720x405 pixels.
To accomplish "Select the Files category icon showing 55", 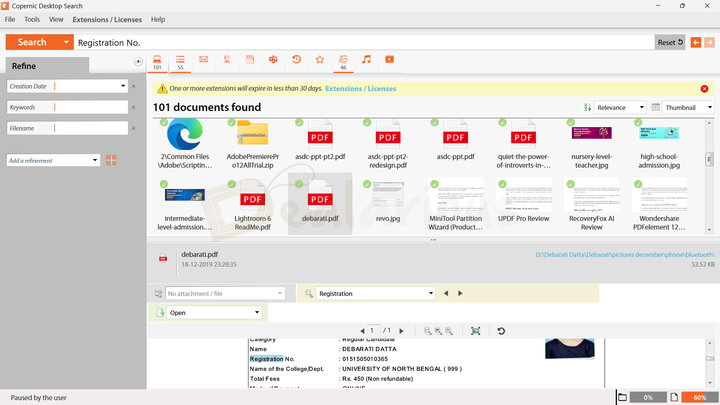I will [x=180, y=62].
